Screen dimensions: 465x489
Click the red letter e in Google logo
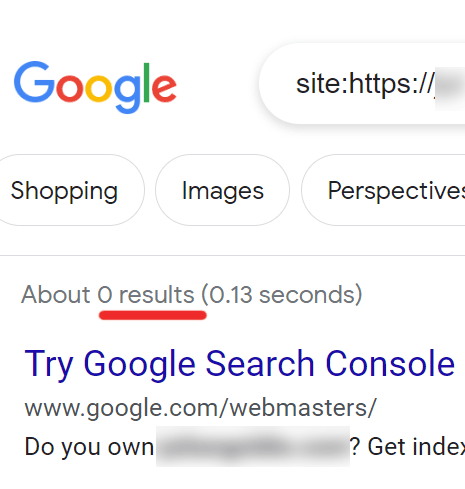[164, 89]
